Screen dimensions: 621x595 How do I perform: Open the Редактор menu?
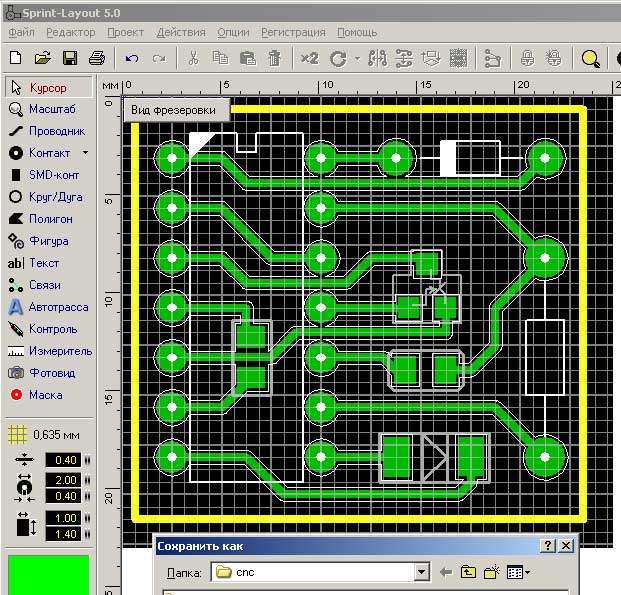(x=70, y=32)
